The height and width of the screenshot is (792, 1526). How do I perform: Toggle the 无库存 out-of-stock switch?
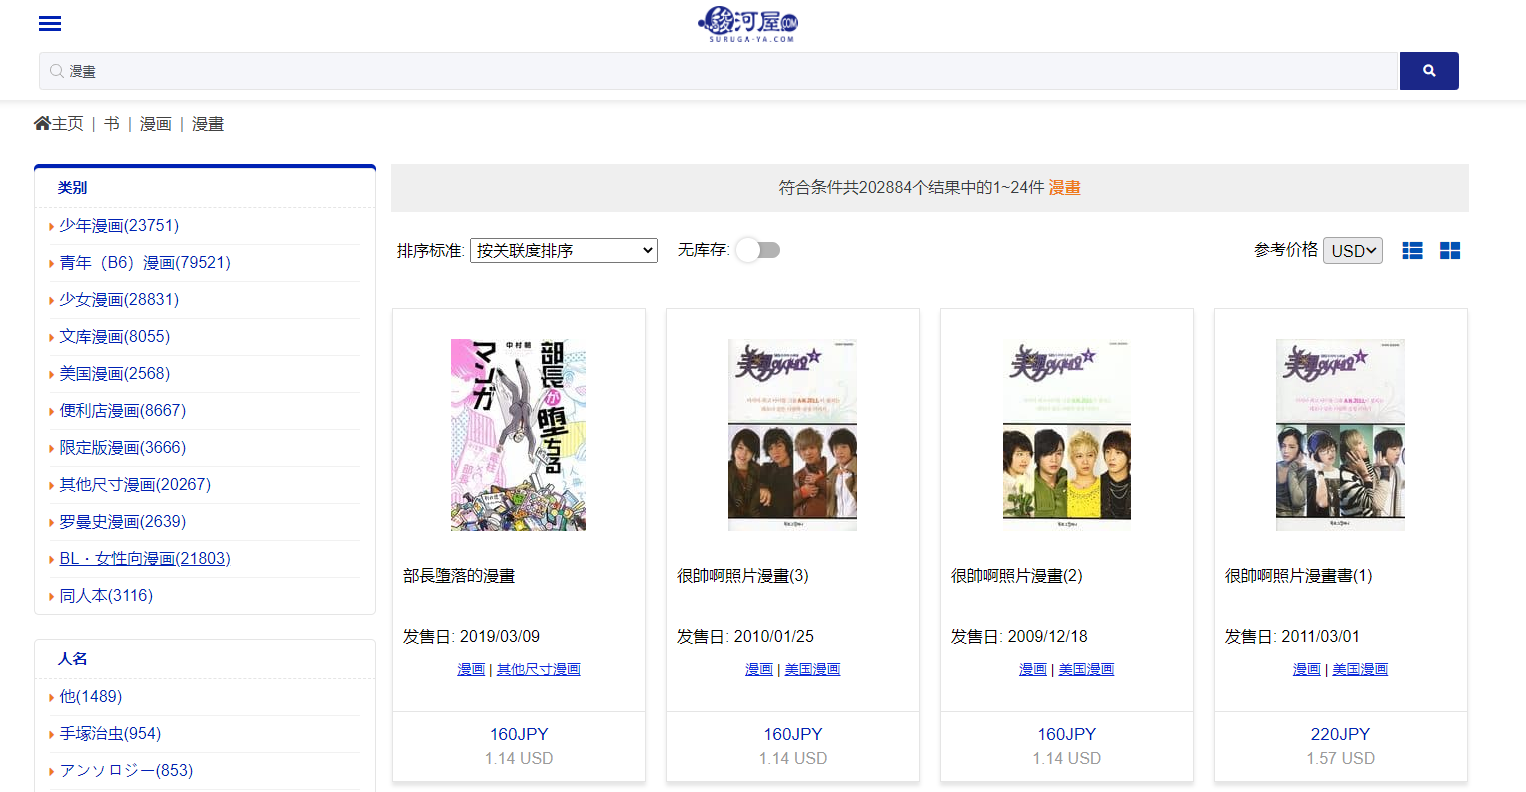click(757, 250)
